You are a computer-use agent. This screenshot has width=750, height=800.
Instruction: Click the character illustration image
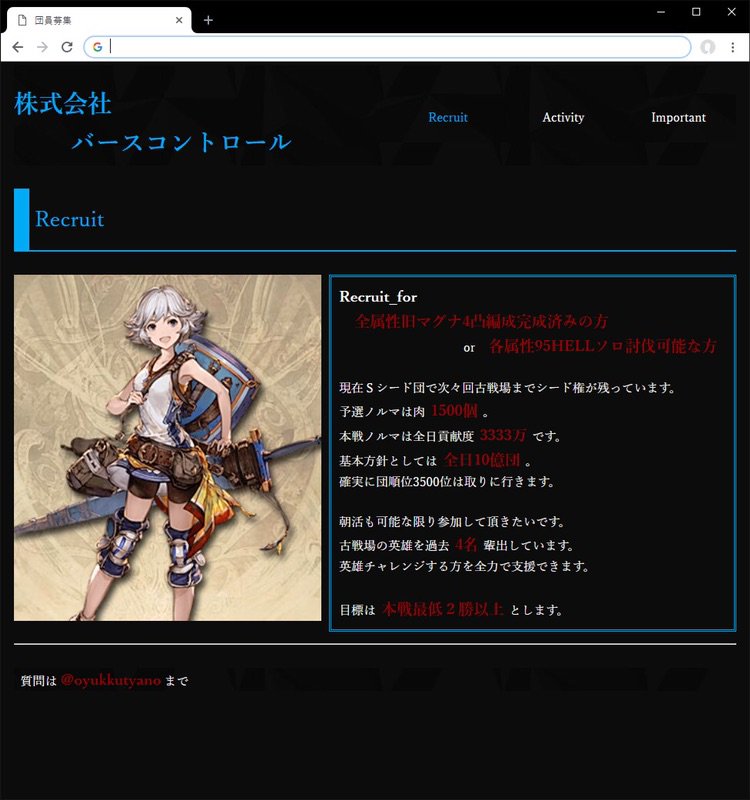click(167, 447)
